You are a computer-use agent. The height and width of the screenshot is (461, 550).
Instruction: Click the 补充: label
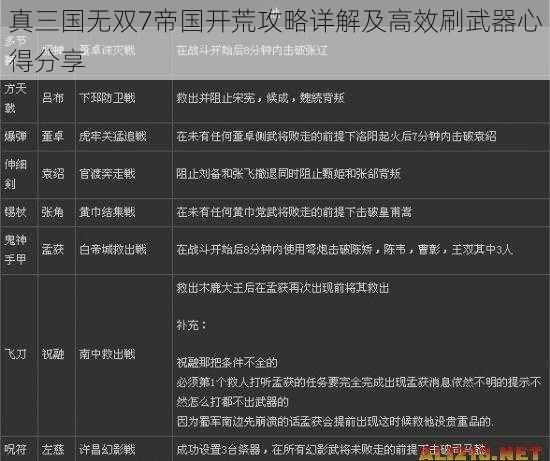coord(191,326)
